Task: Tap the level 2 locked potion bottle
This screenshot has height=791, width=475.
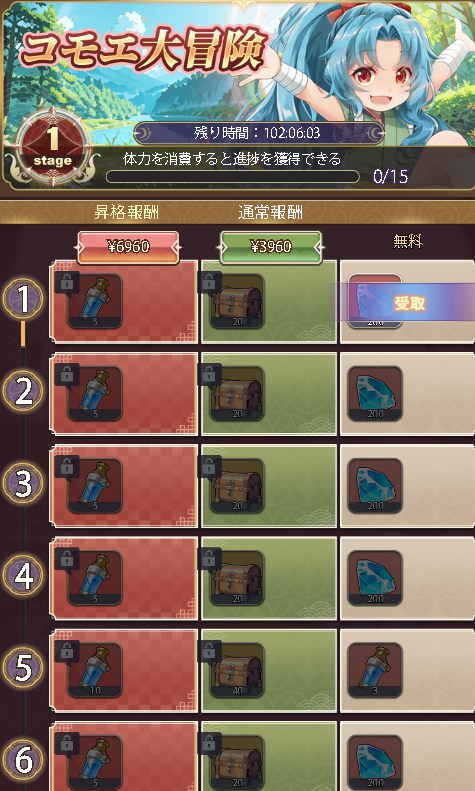Action: click(x=95, y=393)
